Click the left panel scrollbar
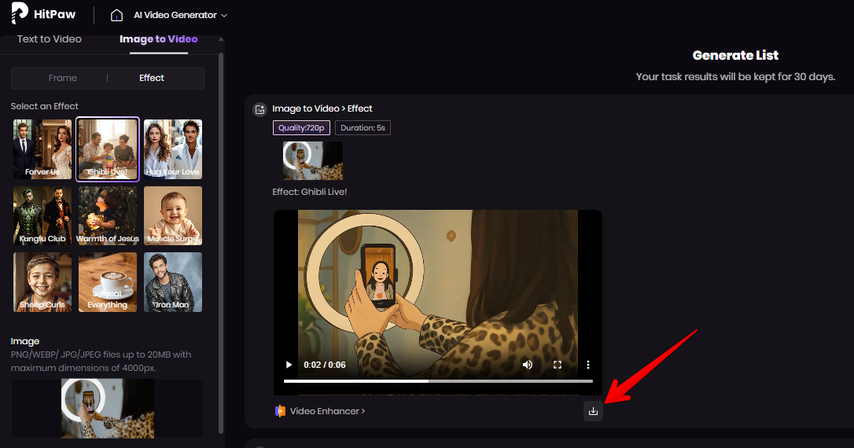The image size is (854, 448). coord(221,242)
